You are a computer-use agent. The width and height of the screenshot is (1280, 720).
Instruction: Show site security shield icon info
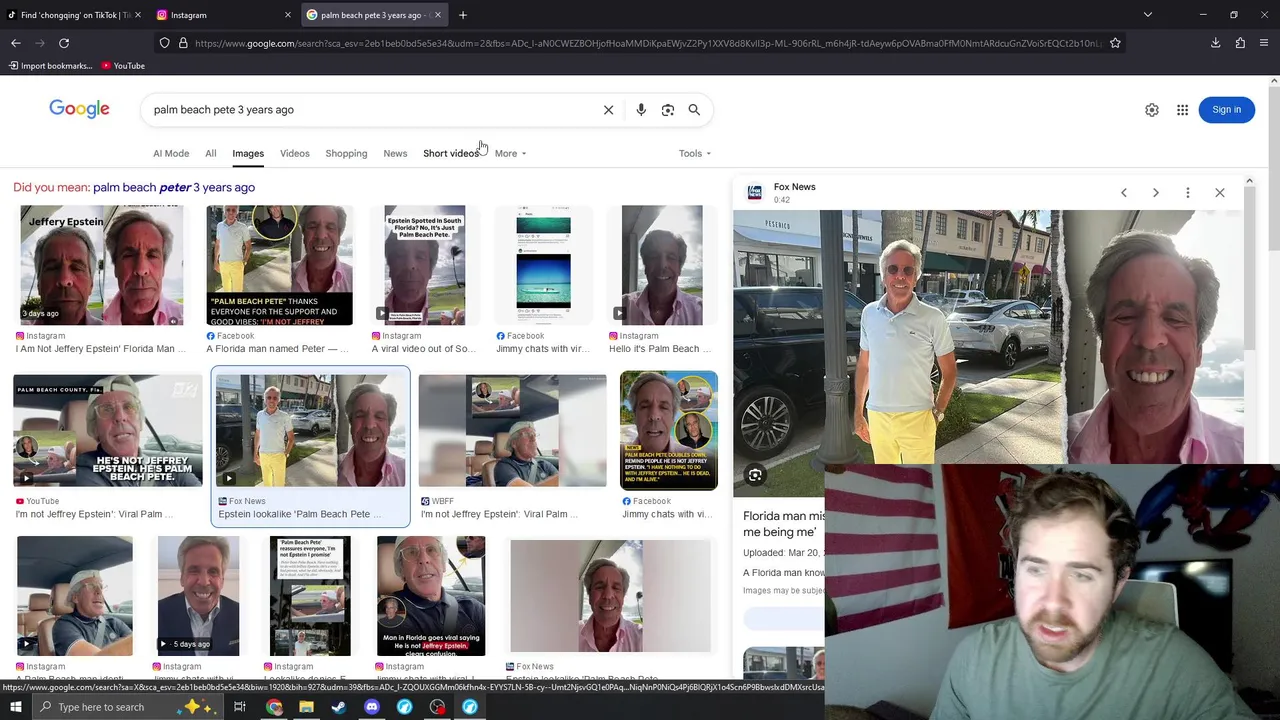pyautogui.click(x=164, y=43)
